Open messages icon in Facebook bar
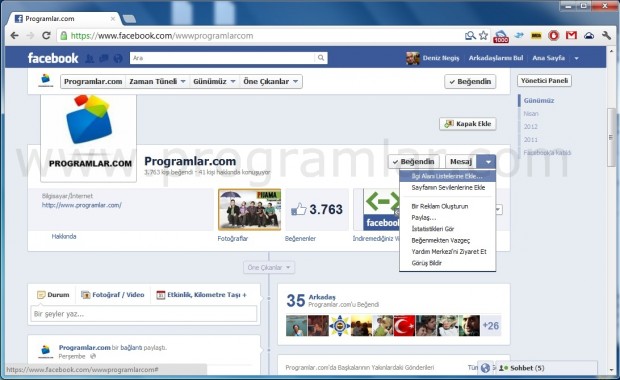 (104, 59)
